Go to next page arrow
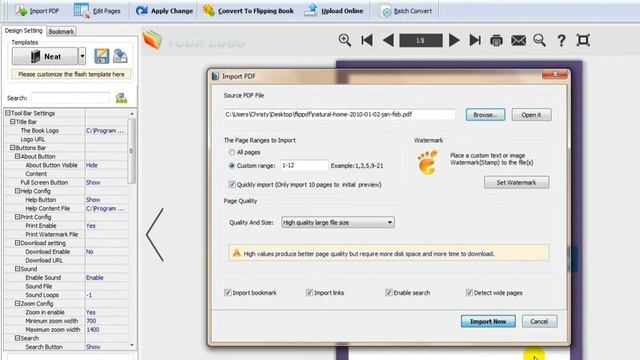The height and width of the screenshot is (360, 640). tap(454, 40)
